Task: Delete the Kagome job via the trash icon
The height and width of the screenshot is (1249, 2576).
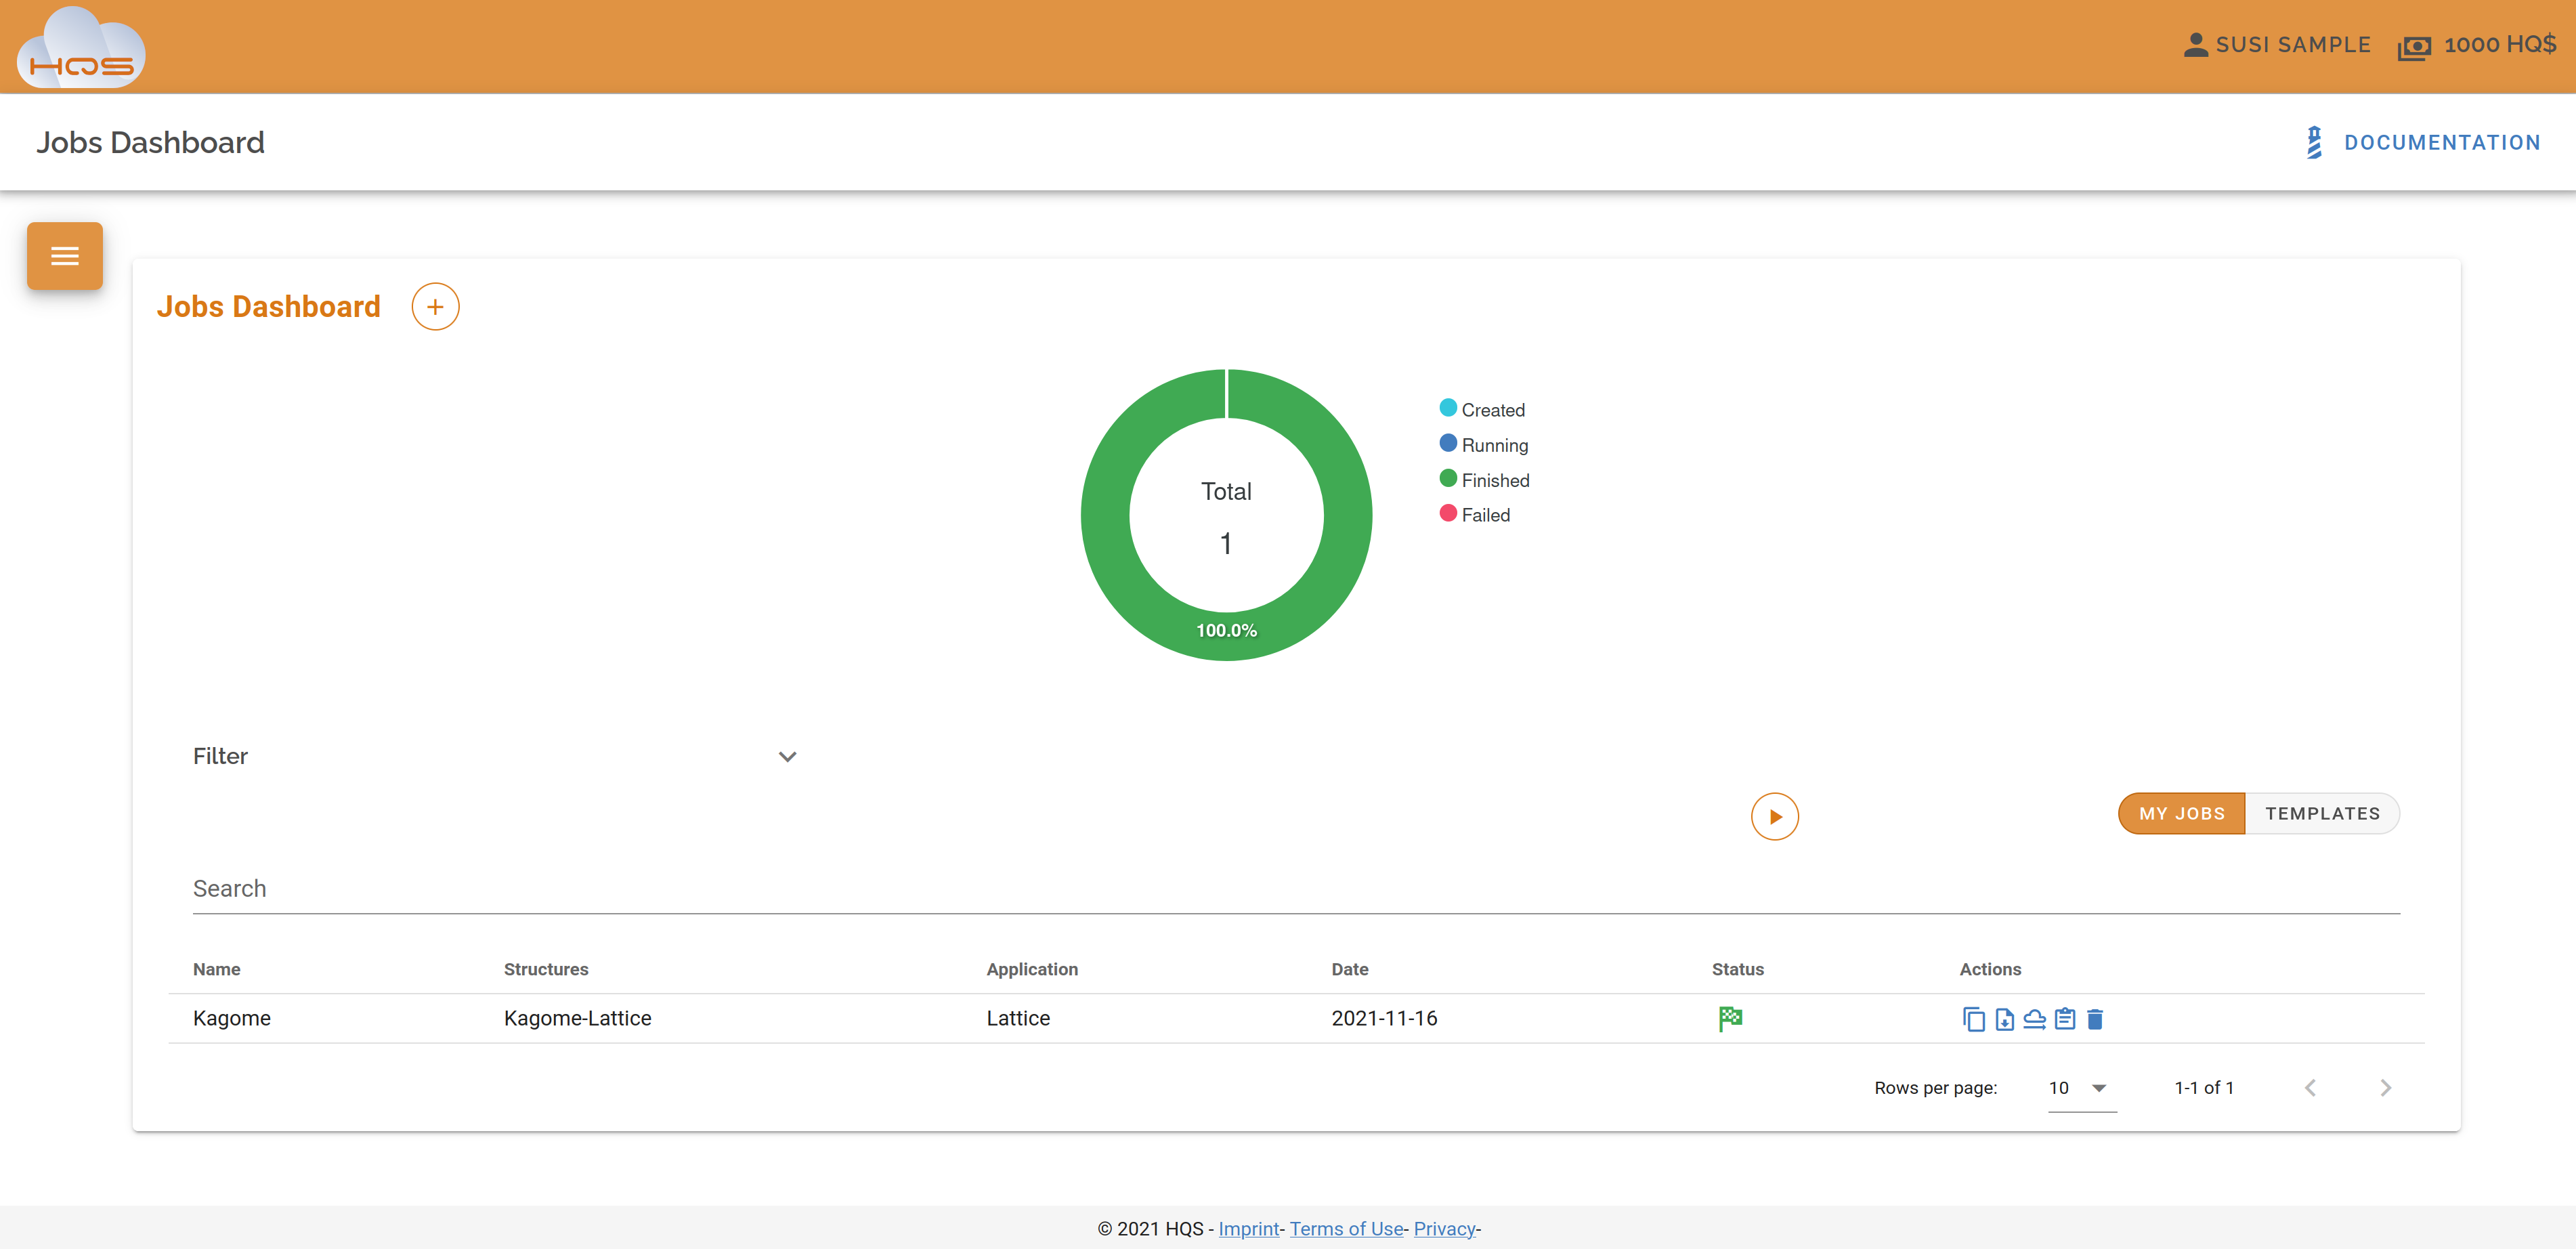Action: (2097, 1019)
